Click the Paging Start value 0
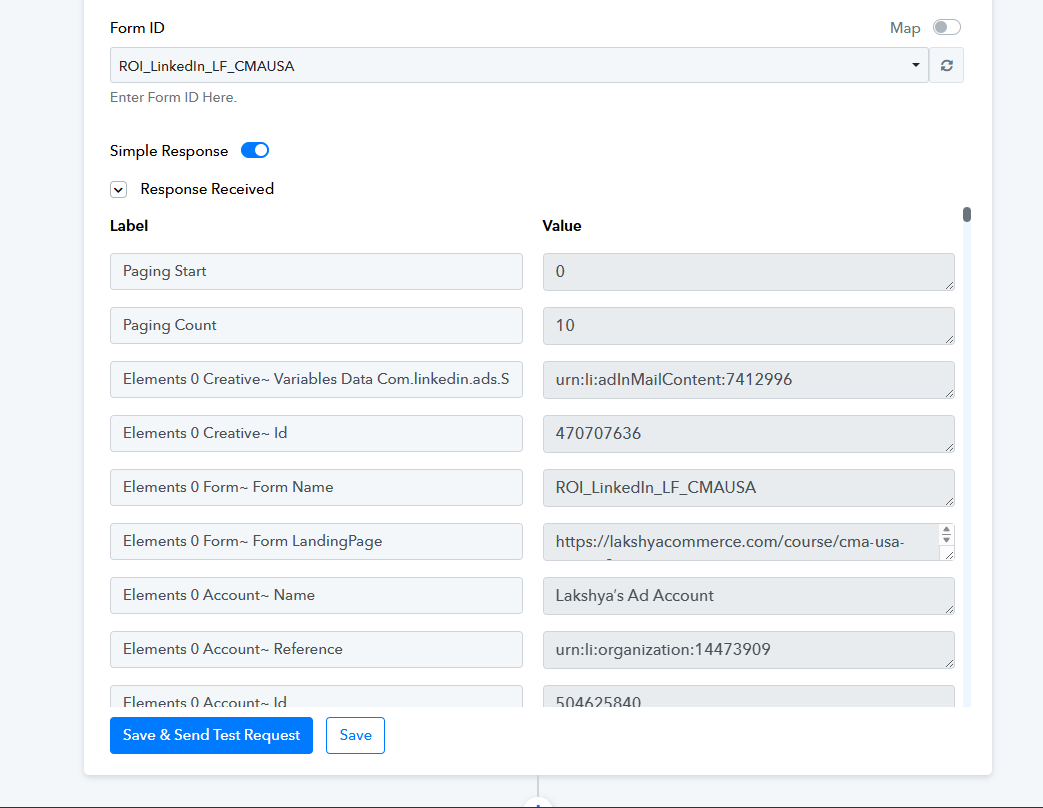The height and width of the screenshot is (808, 1043). click(x=748, y=272)
